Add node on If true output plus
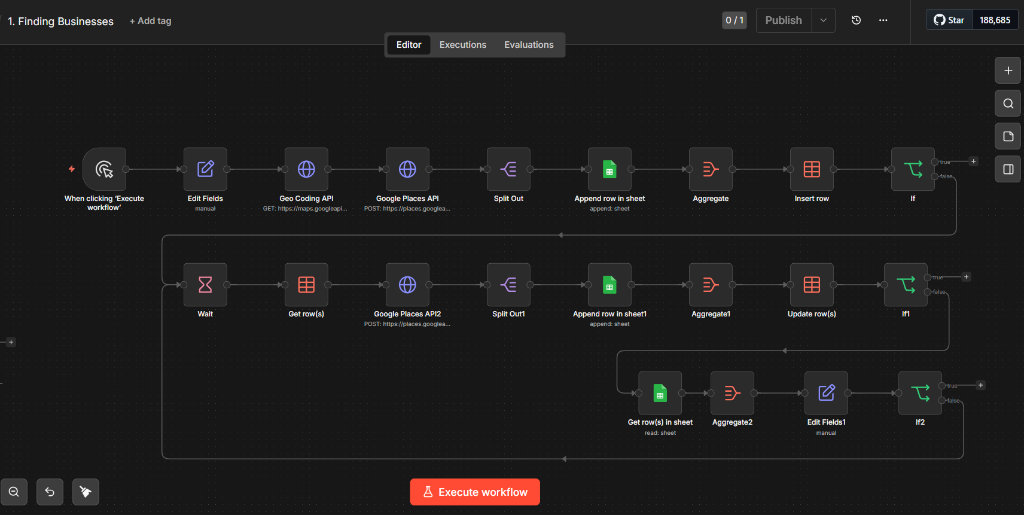This screenshot has height=515, width=1024. click(973, 161)
